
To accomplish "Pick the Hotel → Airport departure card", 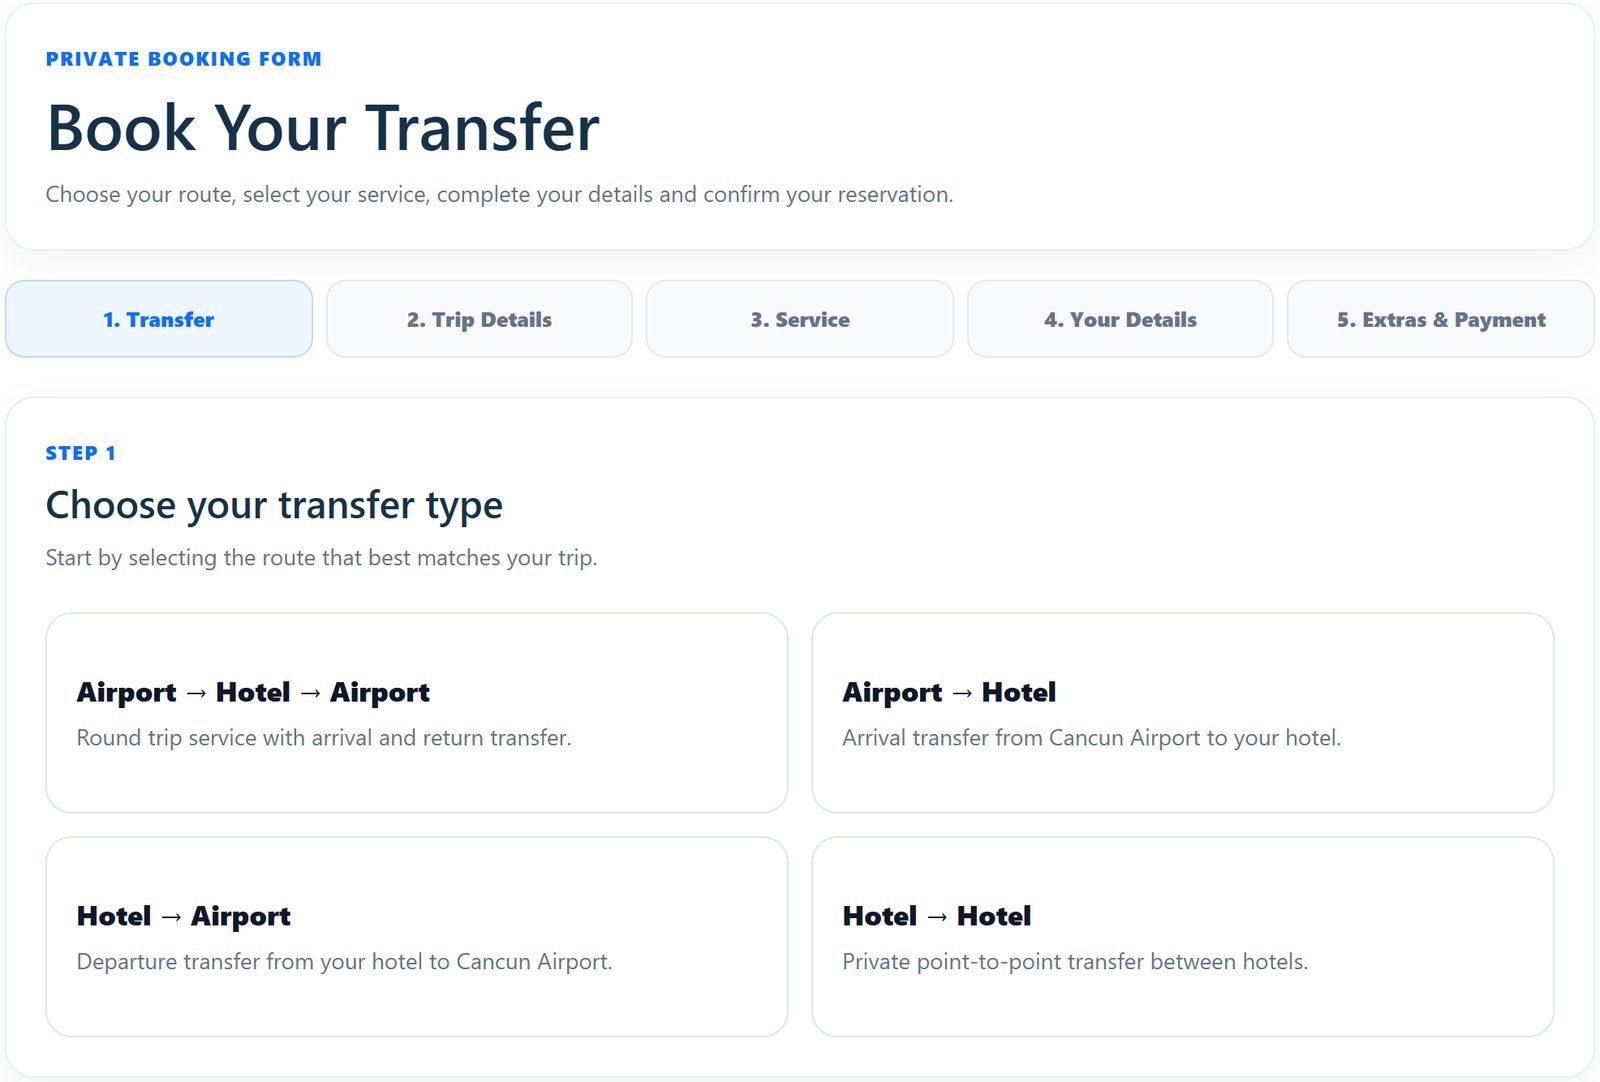I will point(417,937).
